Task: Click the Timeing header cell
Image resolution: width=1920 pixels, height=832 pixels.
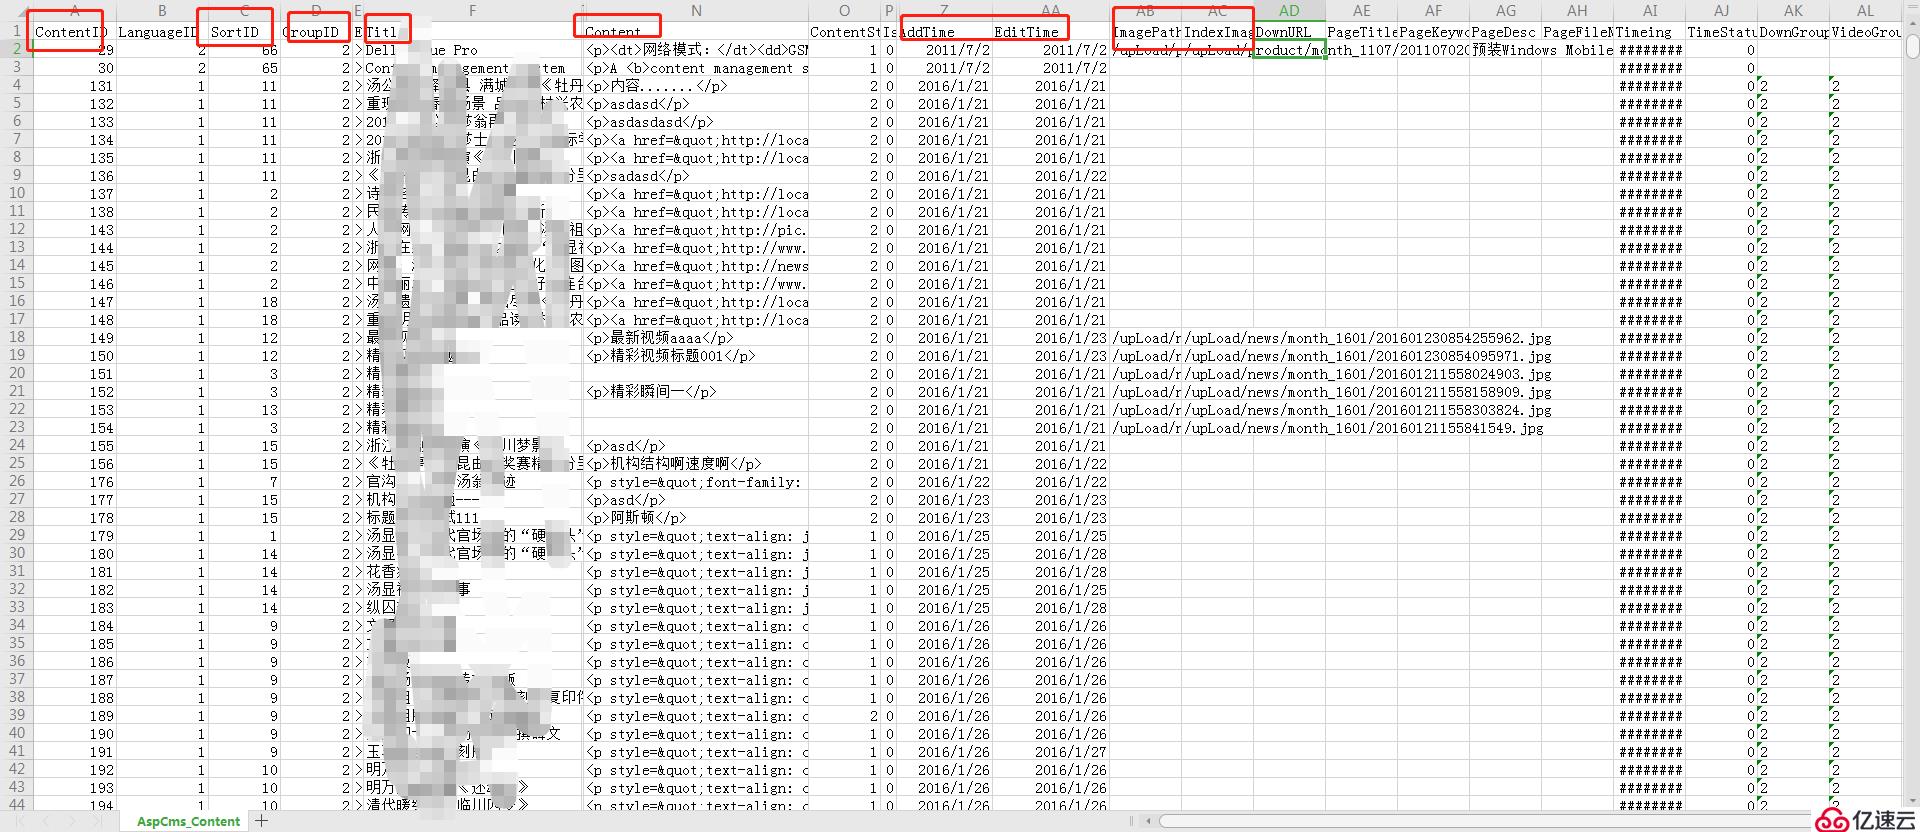Action: tap(1650, 32)
